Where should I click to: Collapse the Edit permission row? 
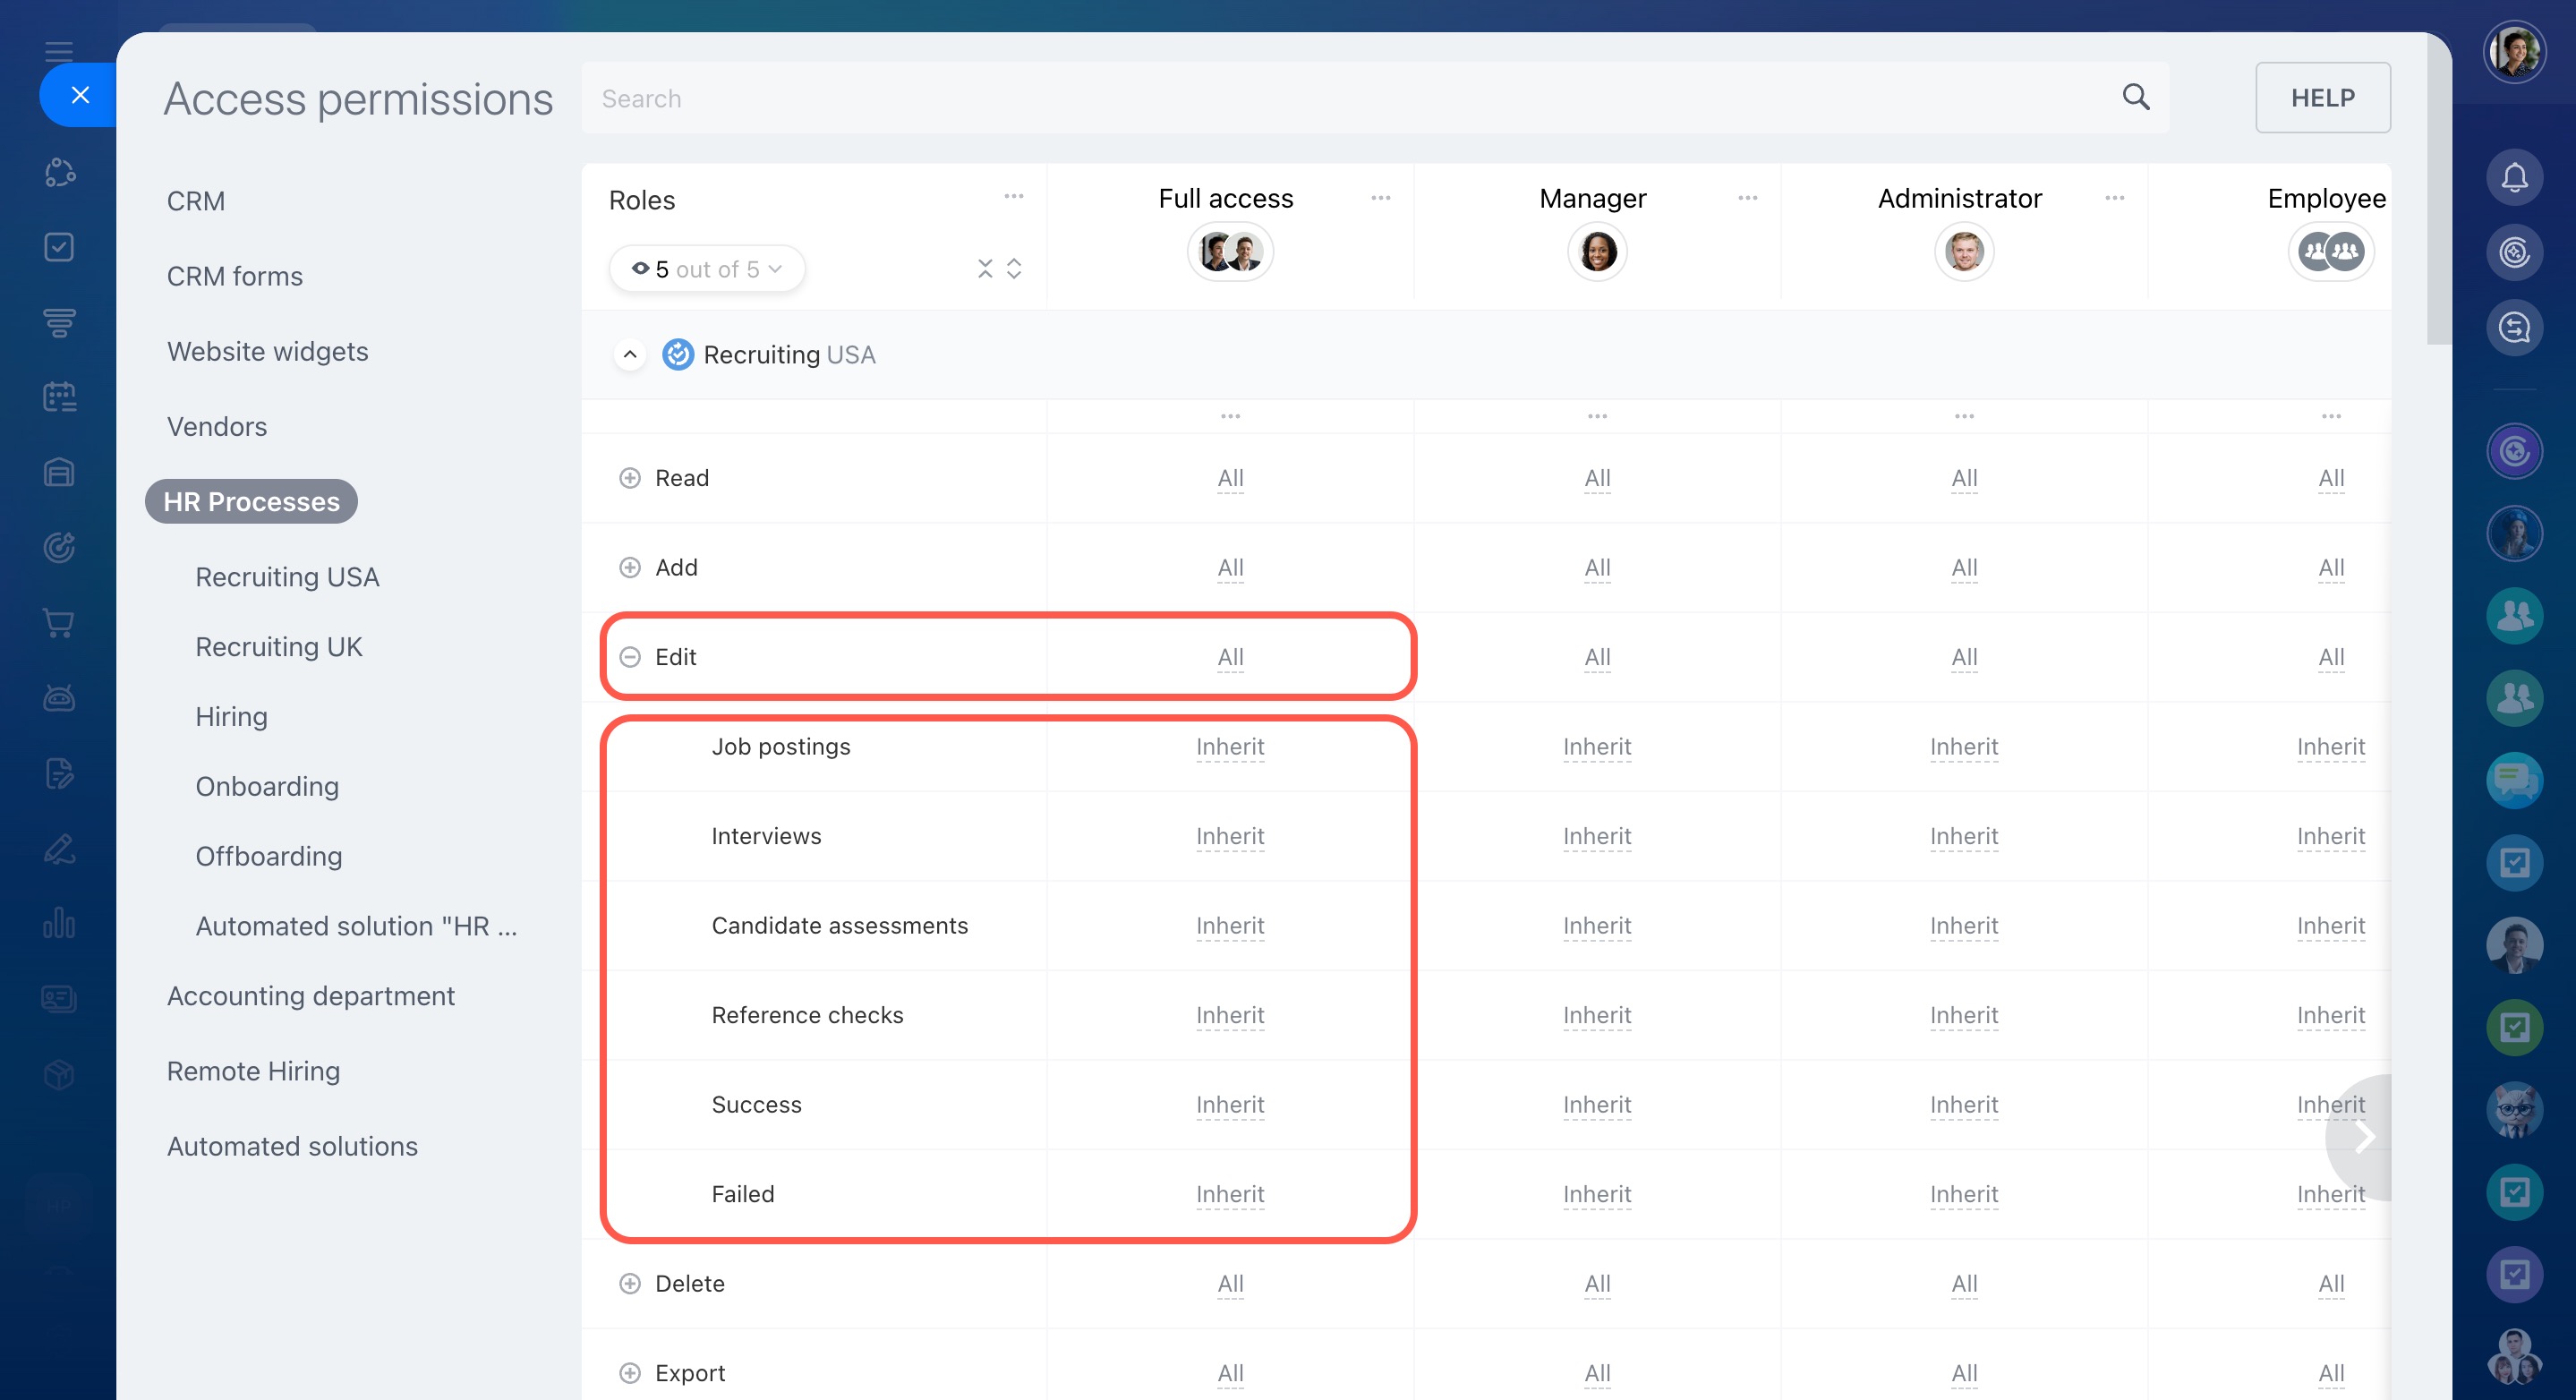[x=630, y=657]
